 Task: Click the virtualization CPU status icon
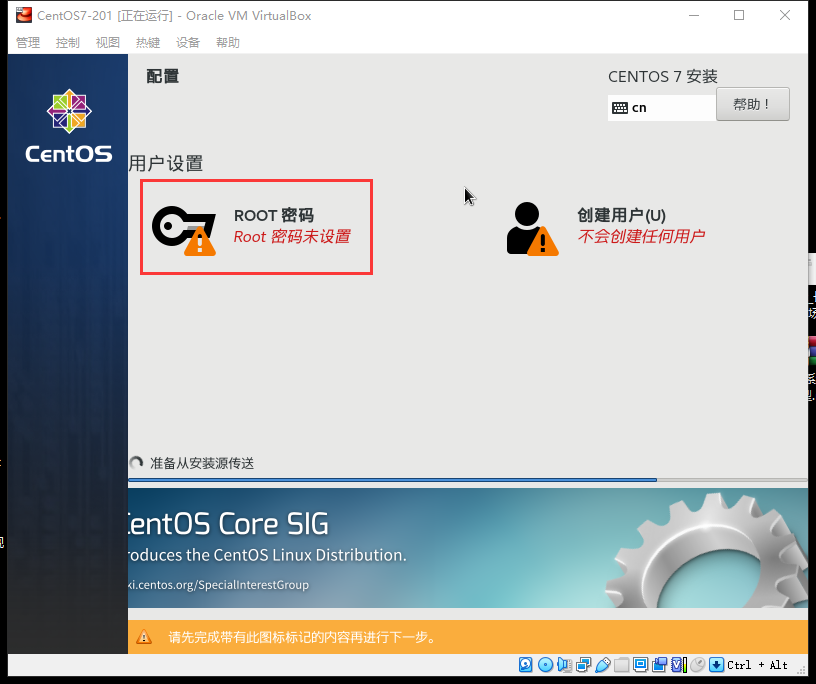679,665
